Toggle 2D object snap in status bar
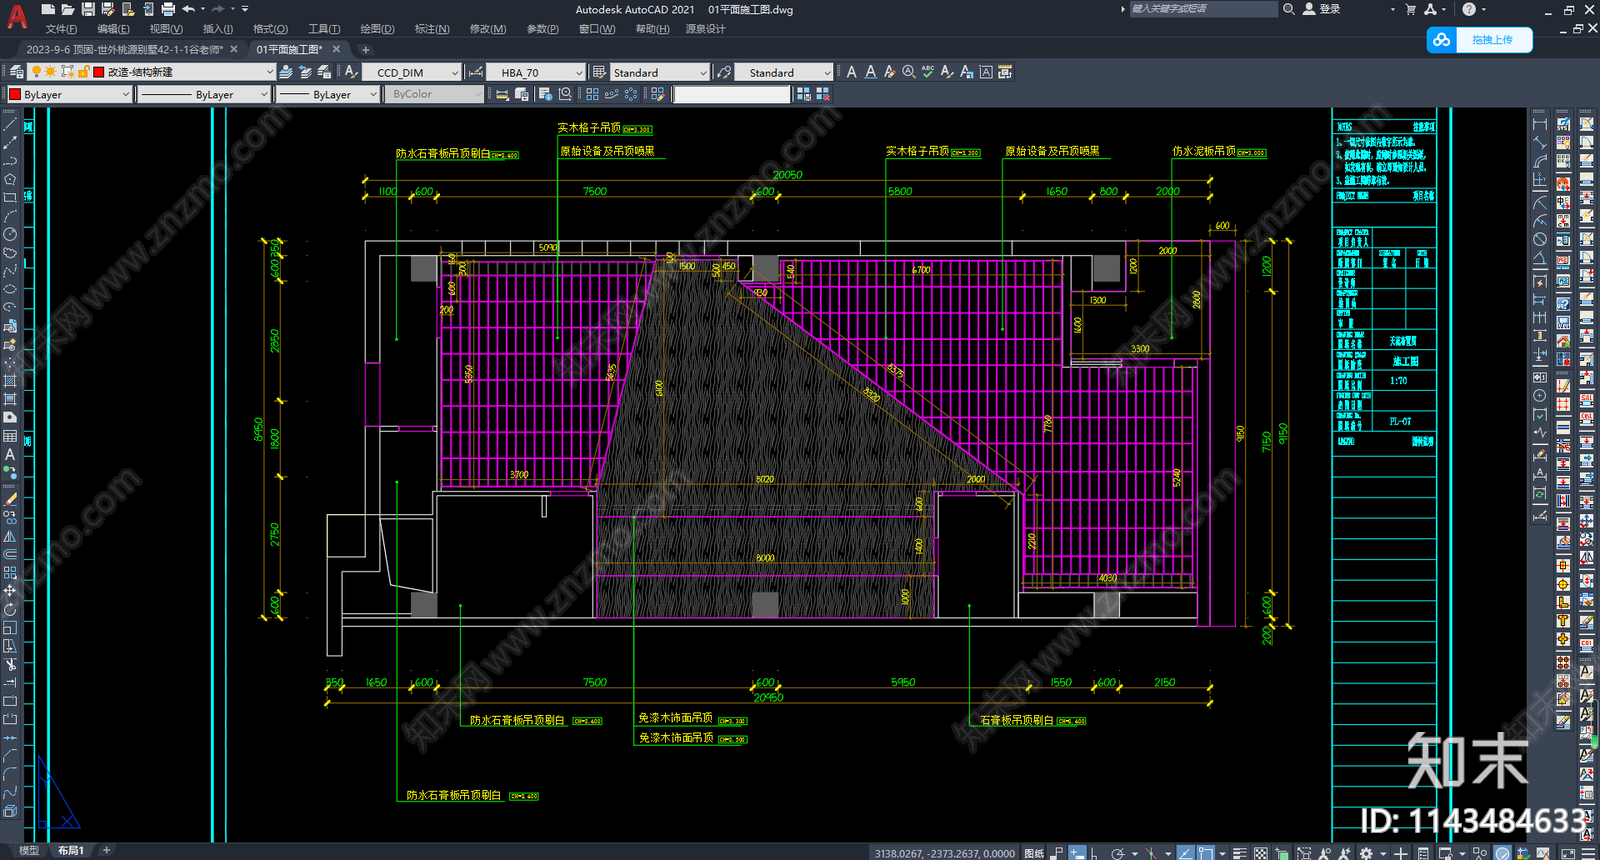1600x860 pixels. click(1206, 853)
